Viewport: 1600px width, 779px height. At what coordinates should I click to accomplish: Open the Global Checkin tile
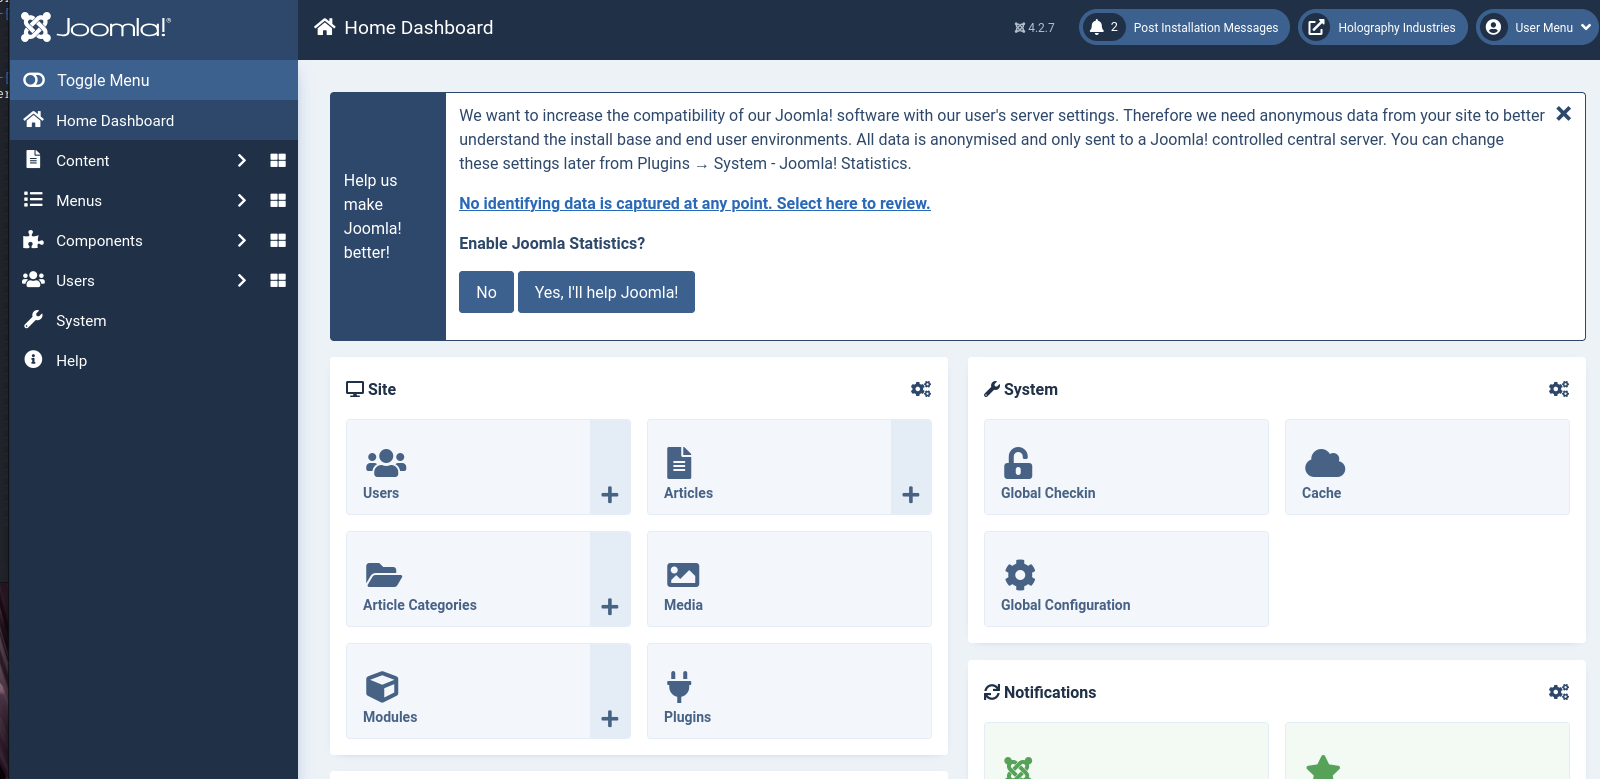(1126, 467)
